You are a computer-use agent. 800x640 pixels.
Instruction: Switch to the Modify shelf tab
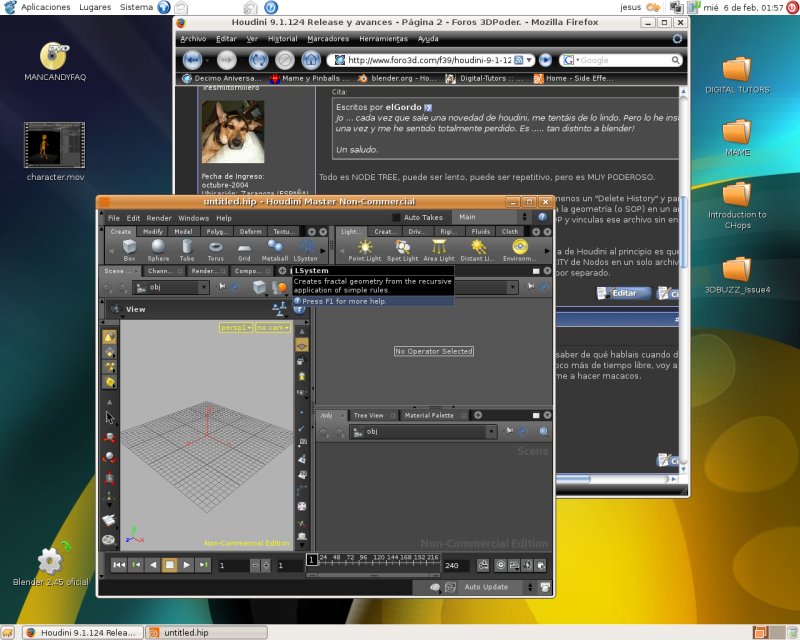point(153,232)
